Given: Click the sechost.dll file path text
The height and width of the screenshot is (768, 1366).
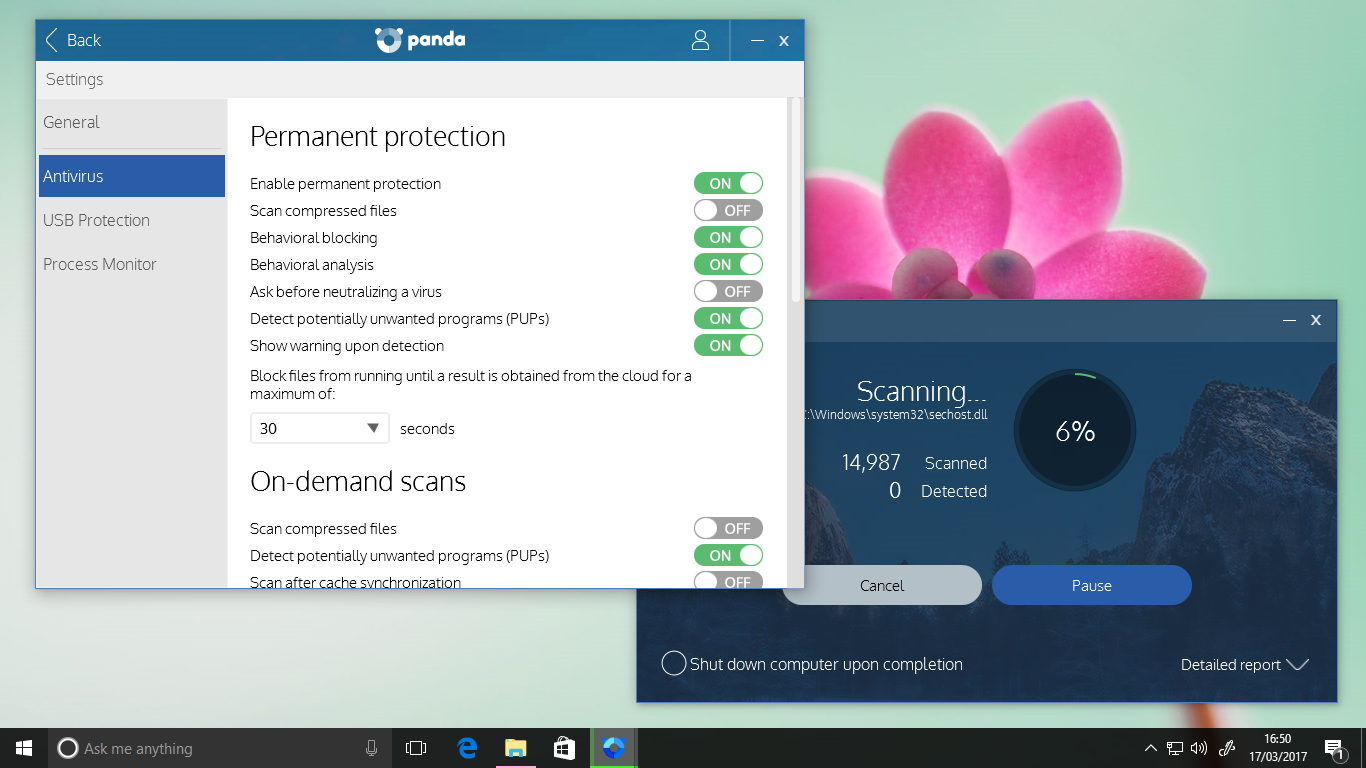Looking at the screenshot, I should click(897, 414).
